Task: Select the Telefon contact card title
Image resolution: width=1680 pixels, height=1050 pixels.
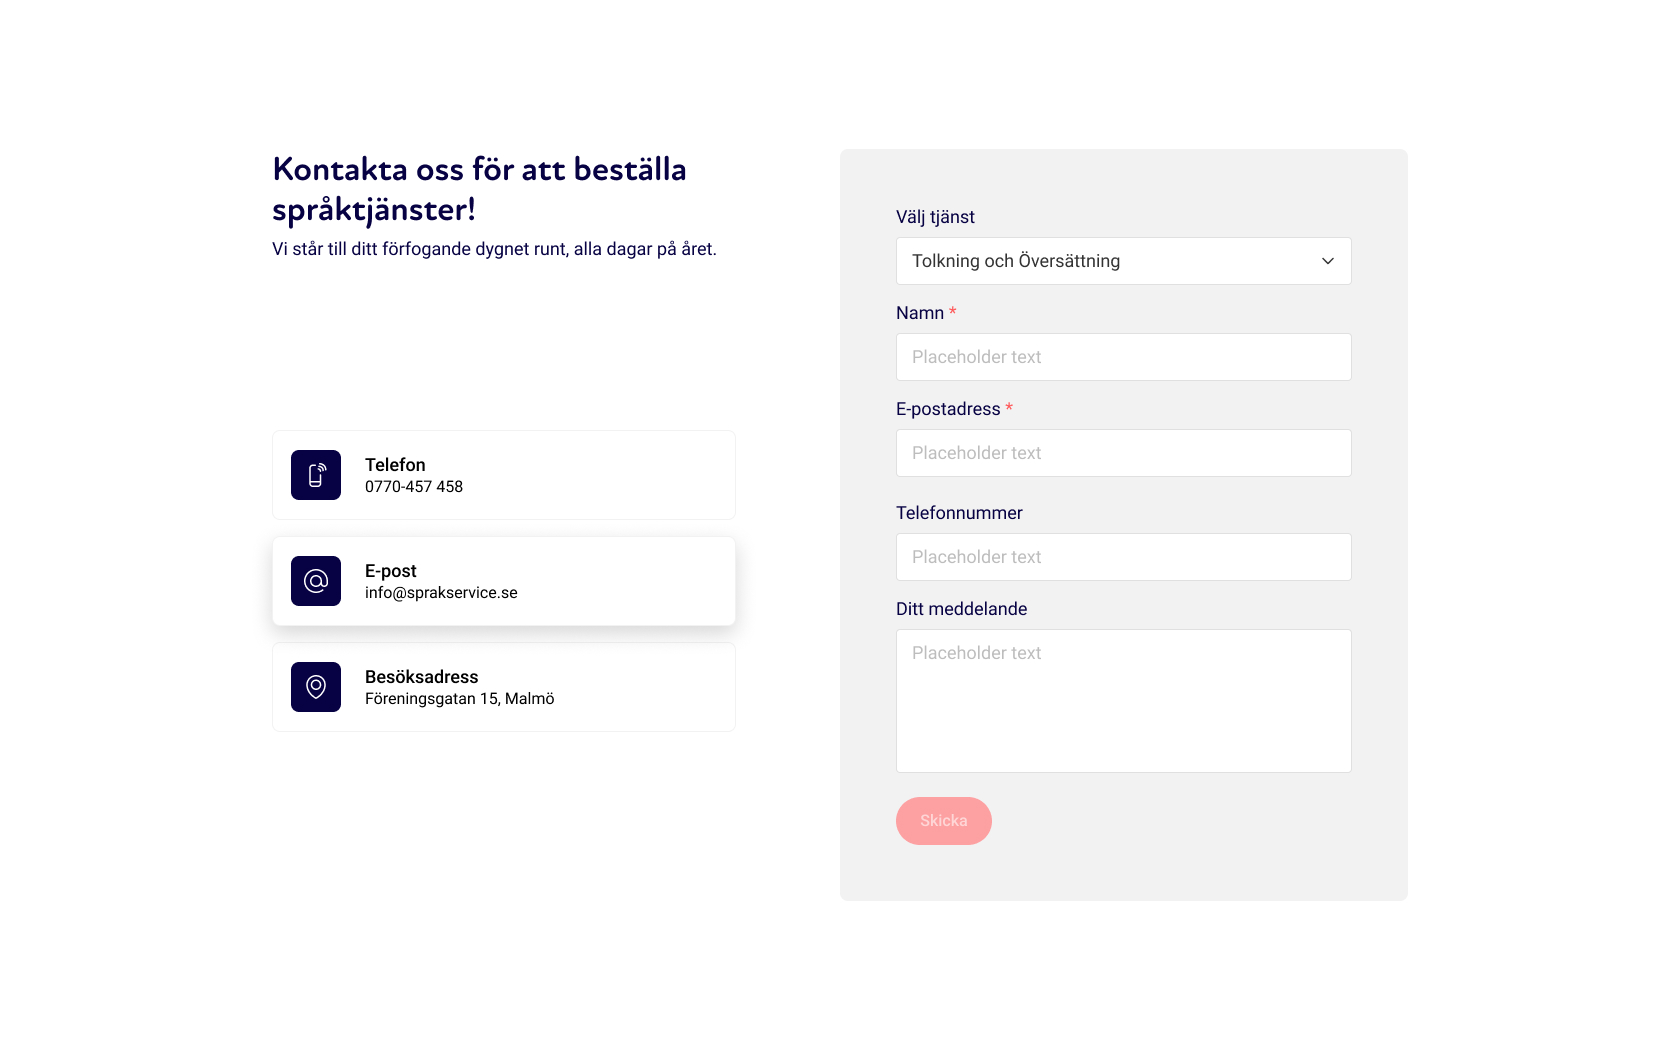Action: tap(395, 465)
